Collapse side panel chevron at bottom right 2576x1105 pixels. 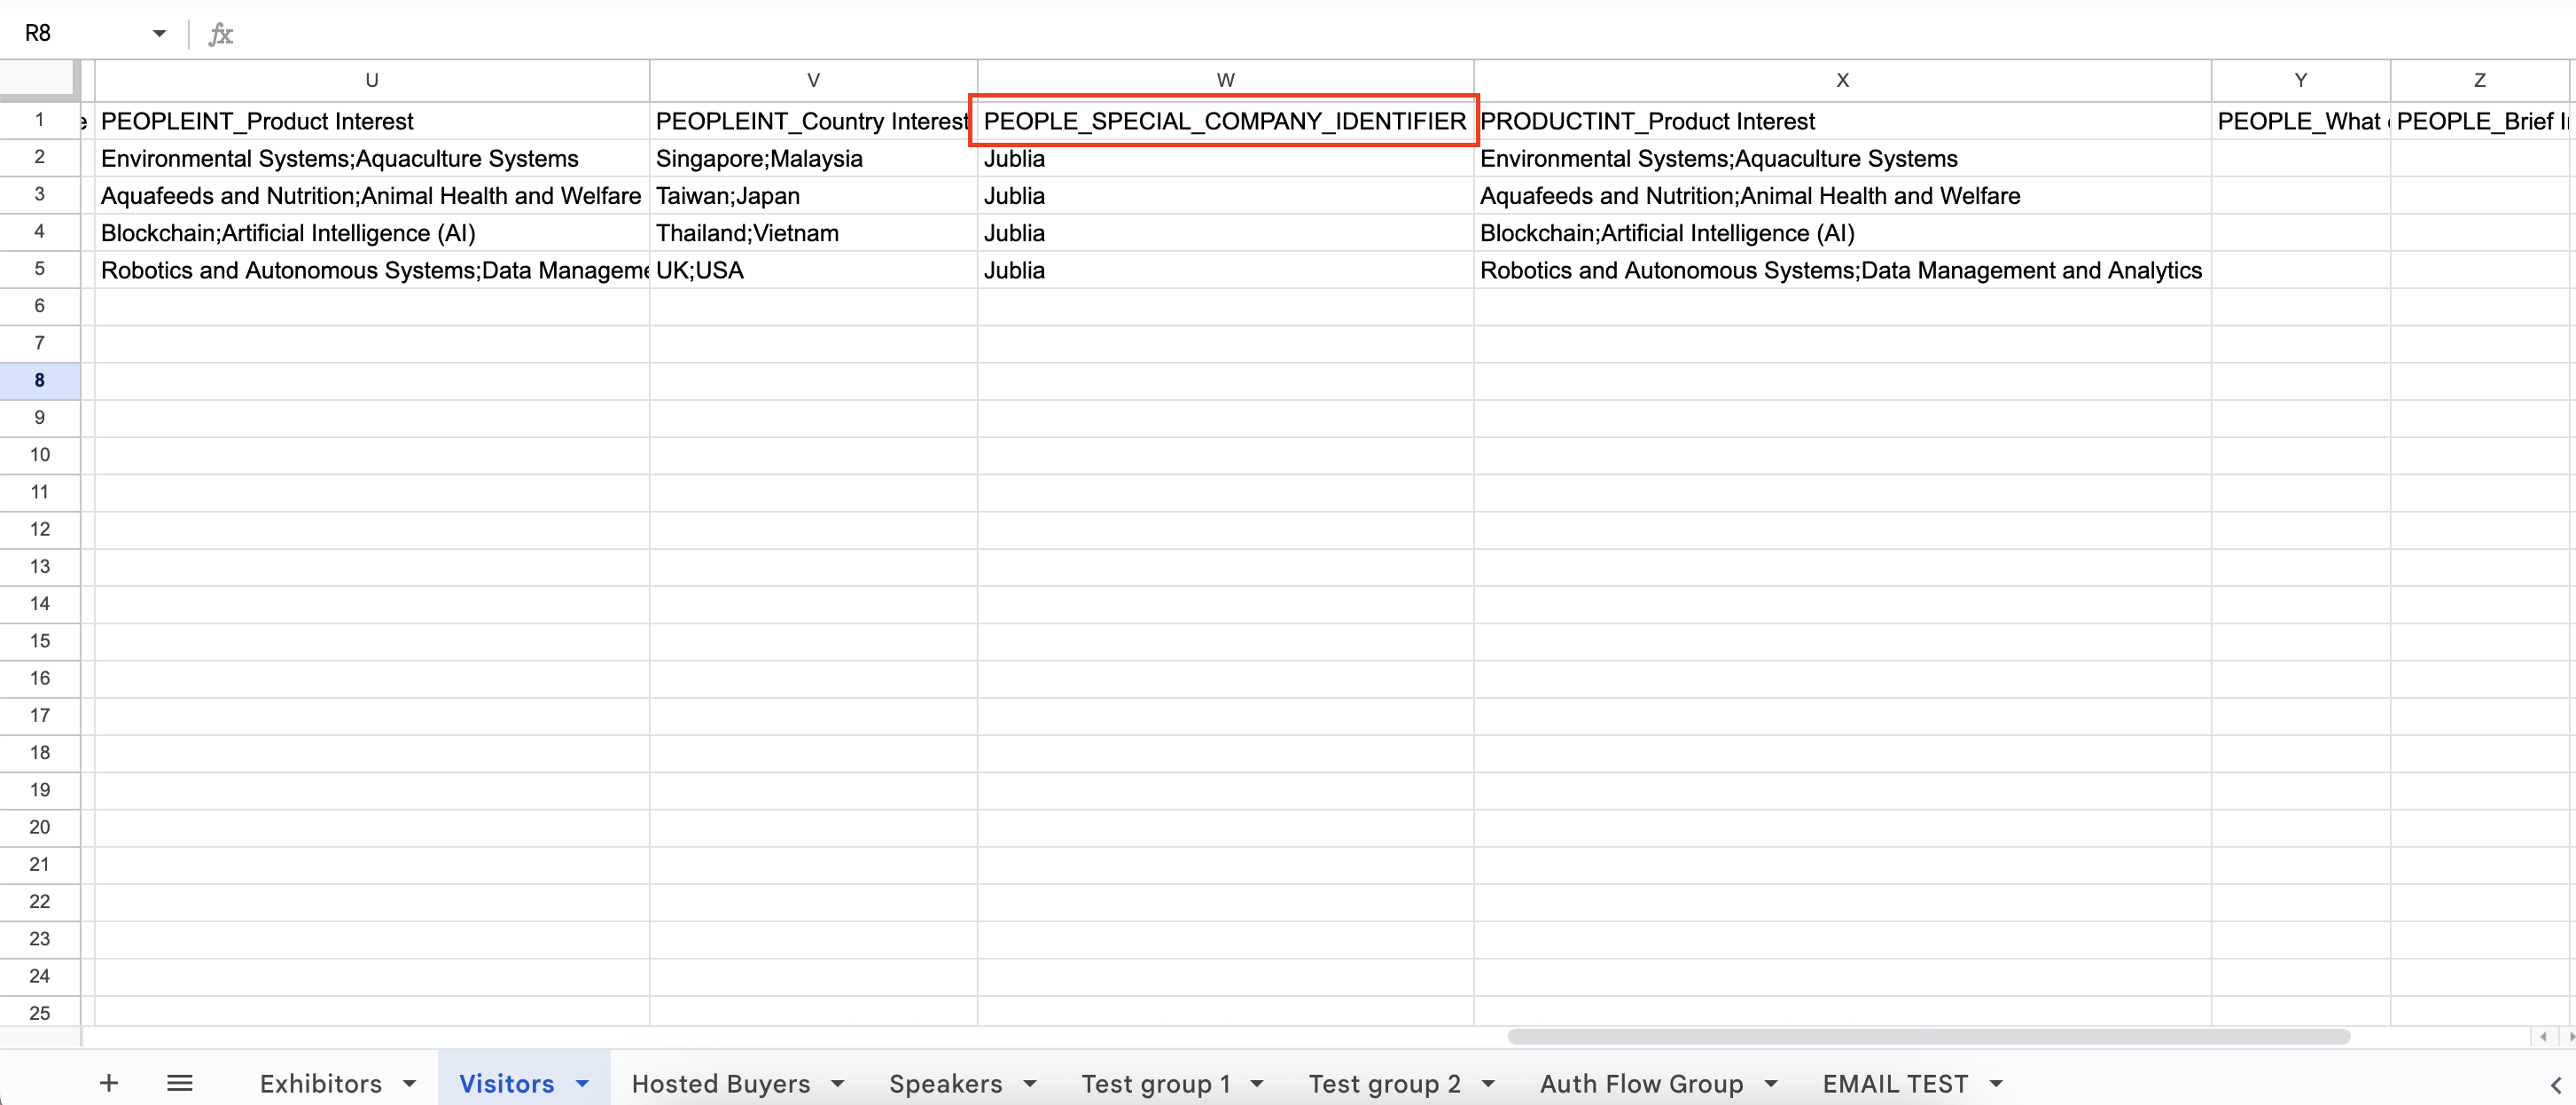click(x=2556, y=1084)
